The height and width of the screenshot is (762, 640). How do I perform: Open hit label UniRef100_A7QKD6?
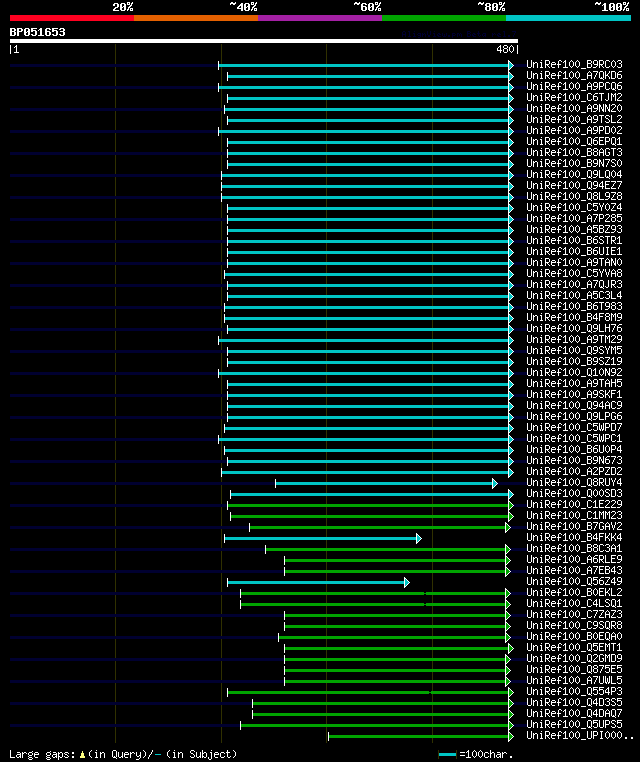coord(574,75)
